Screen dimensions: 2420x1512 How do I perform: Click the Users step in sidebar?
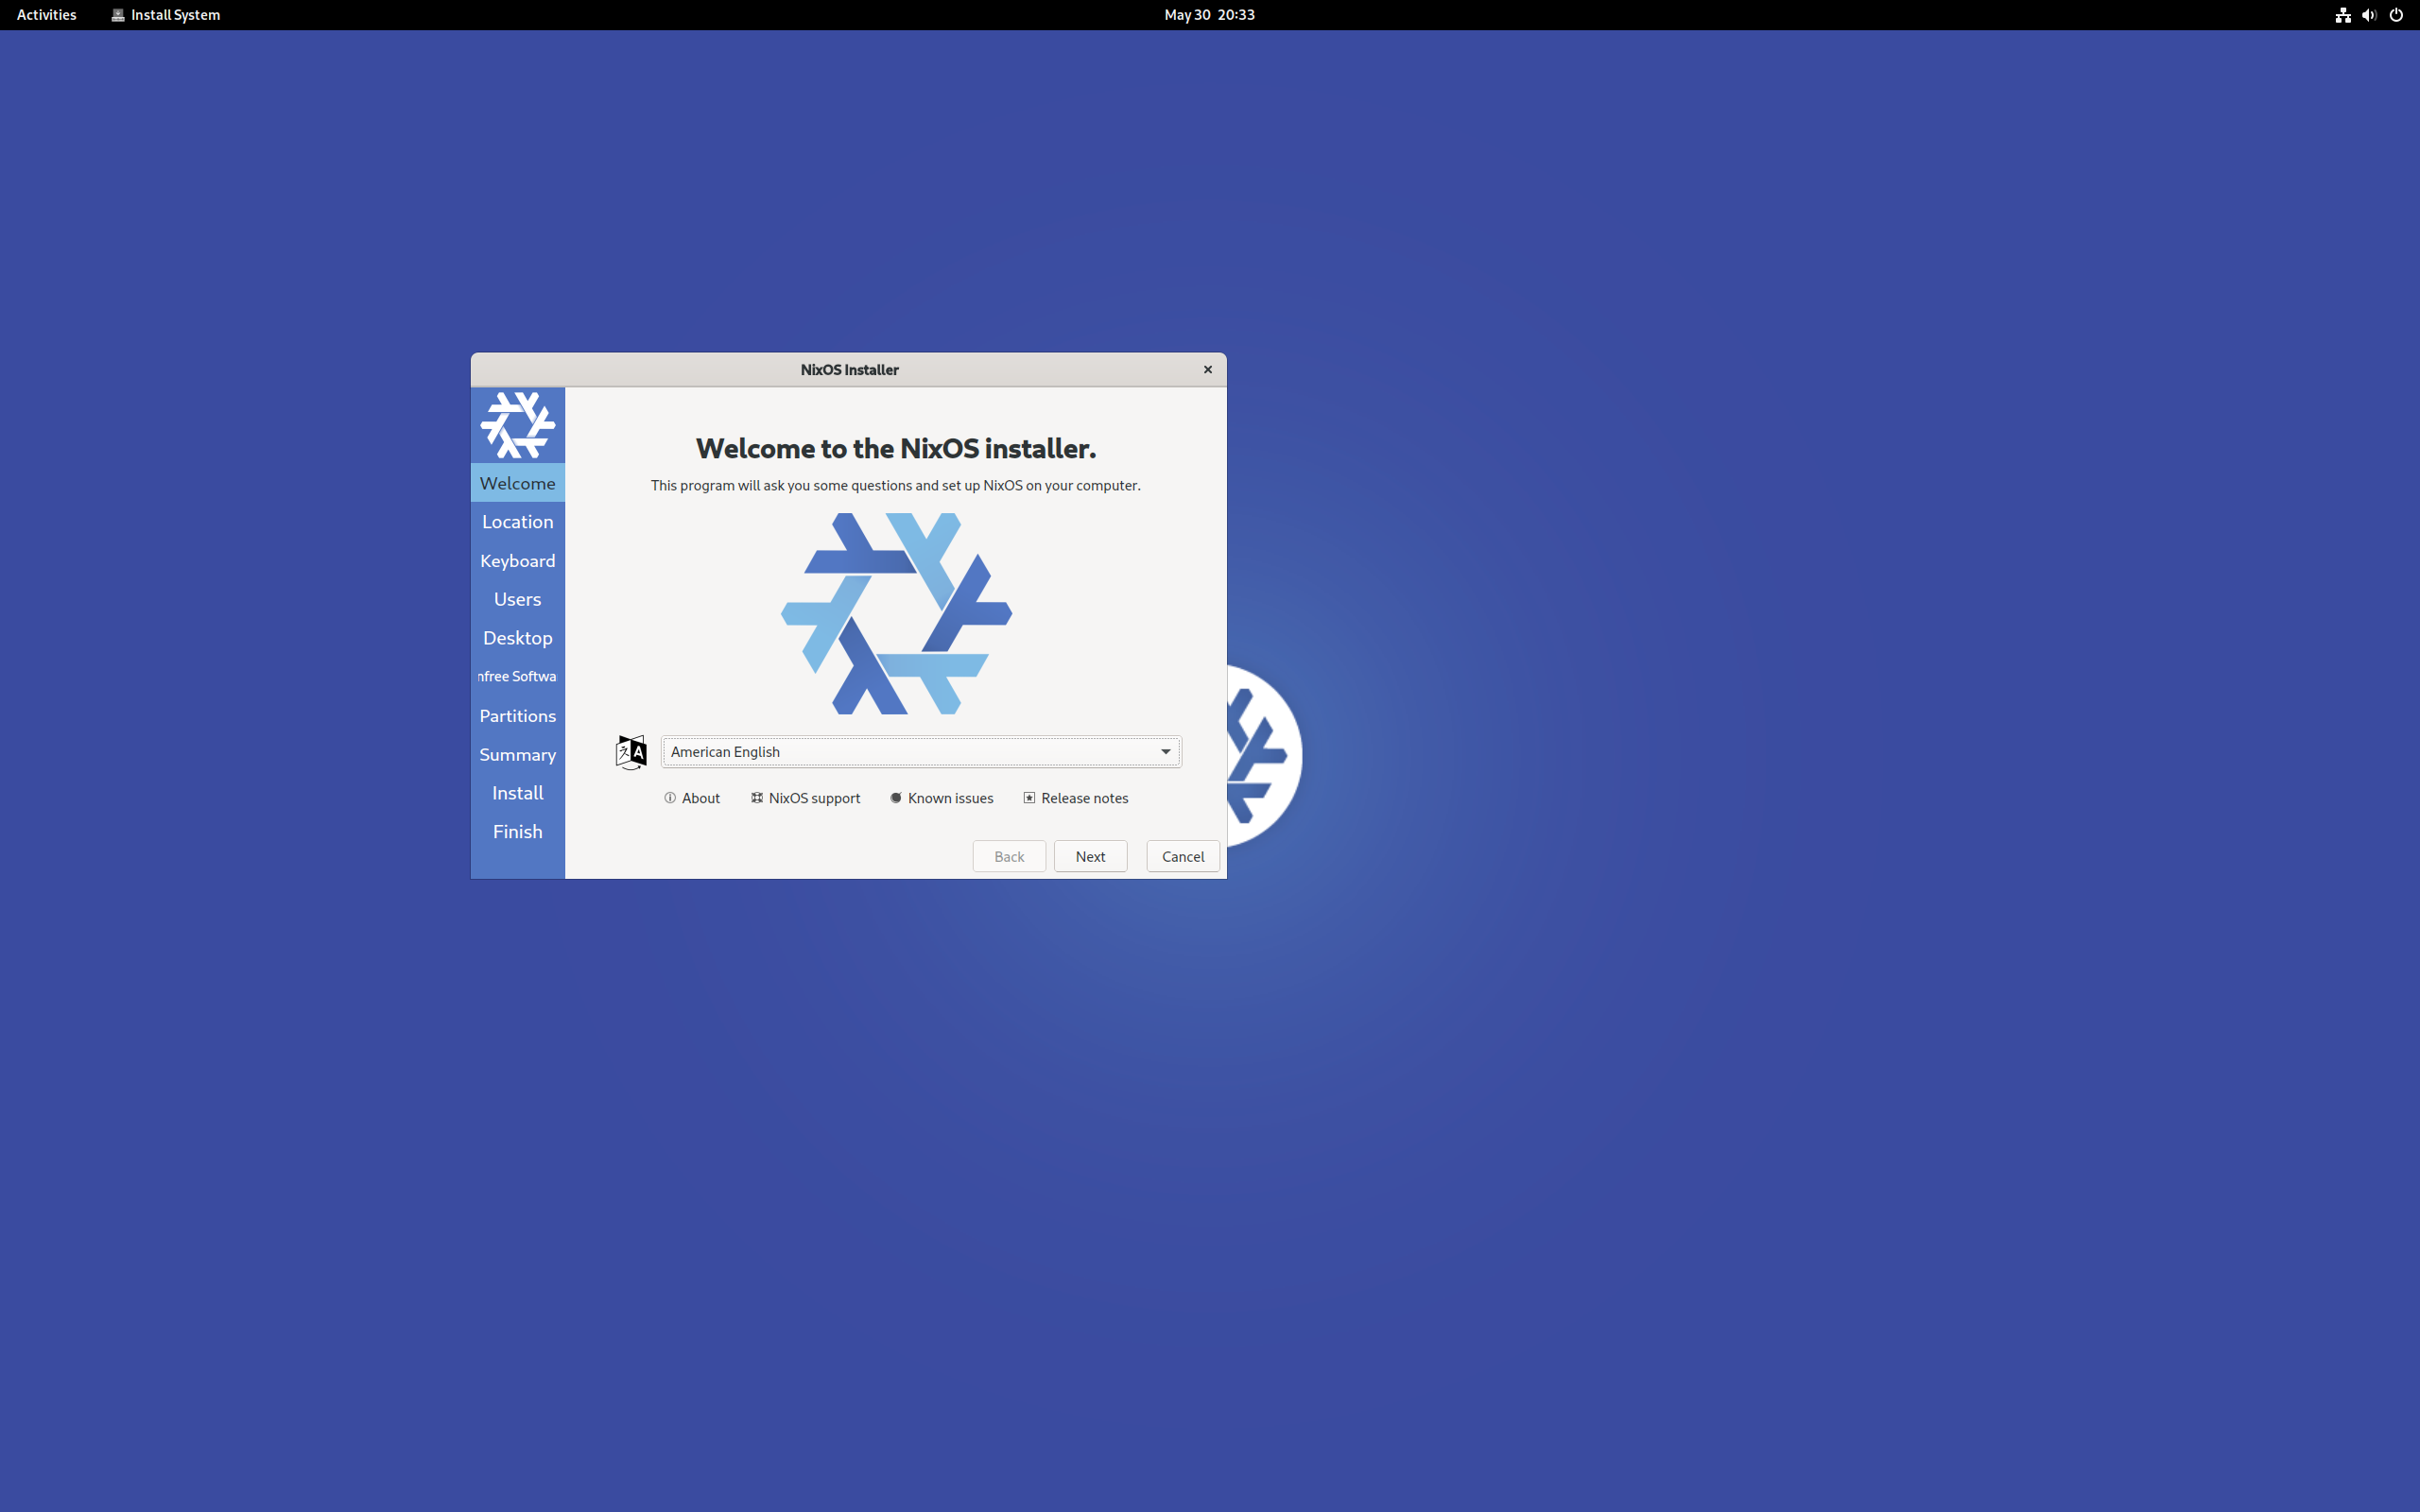coord(516,597)
